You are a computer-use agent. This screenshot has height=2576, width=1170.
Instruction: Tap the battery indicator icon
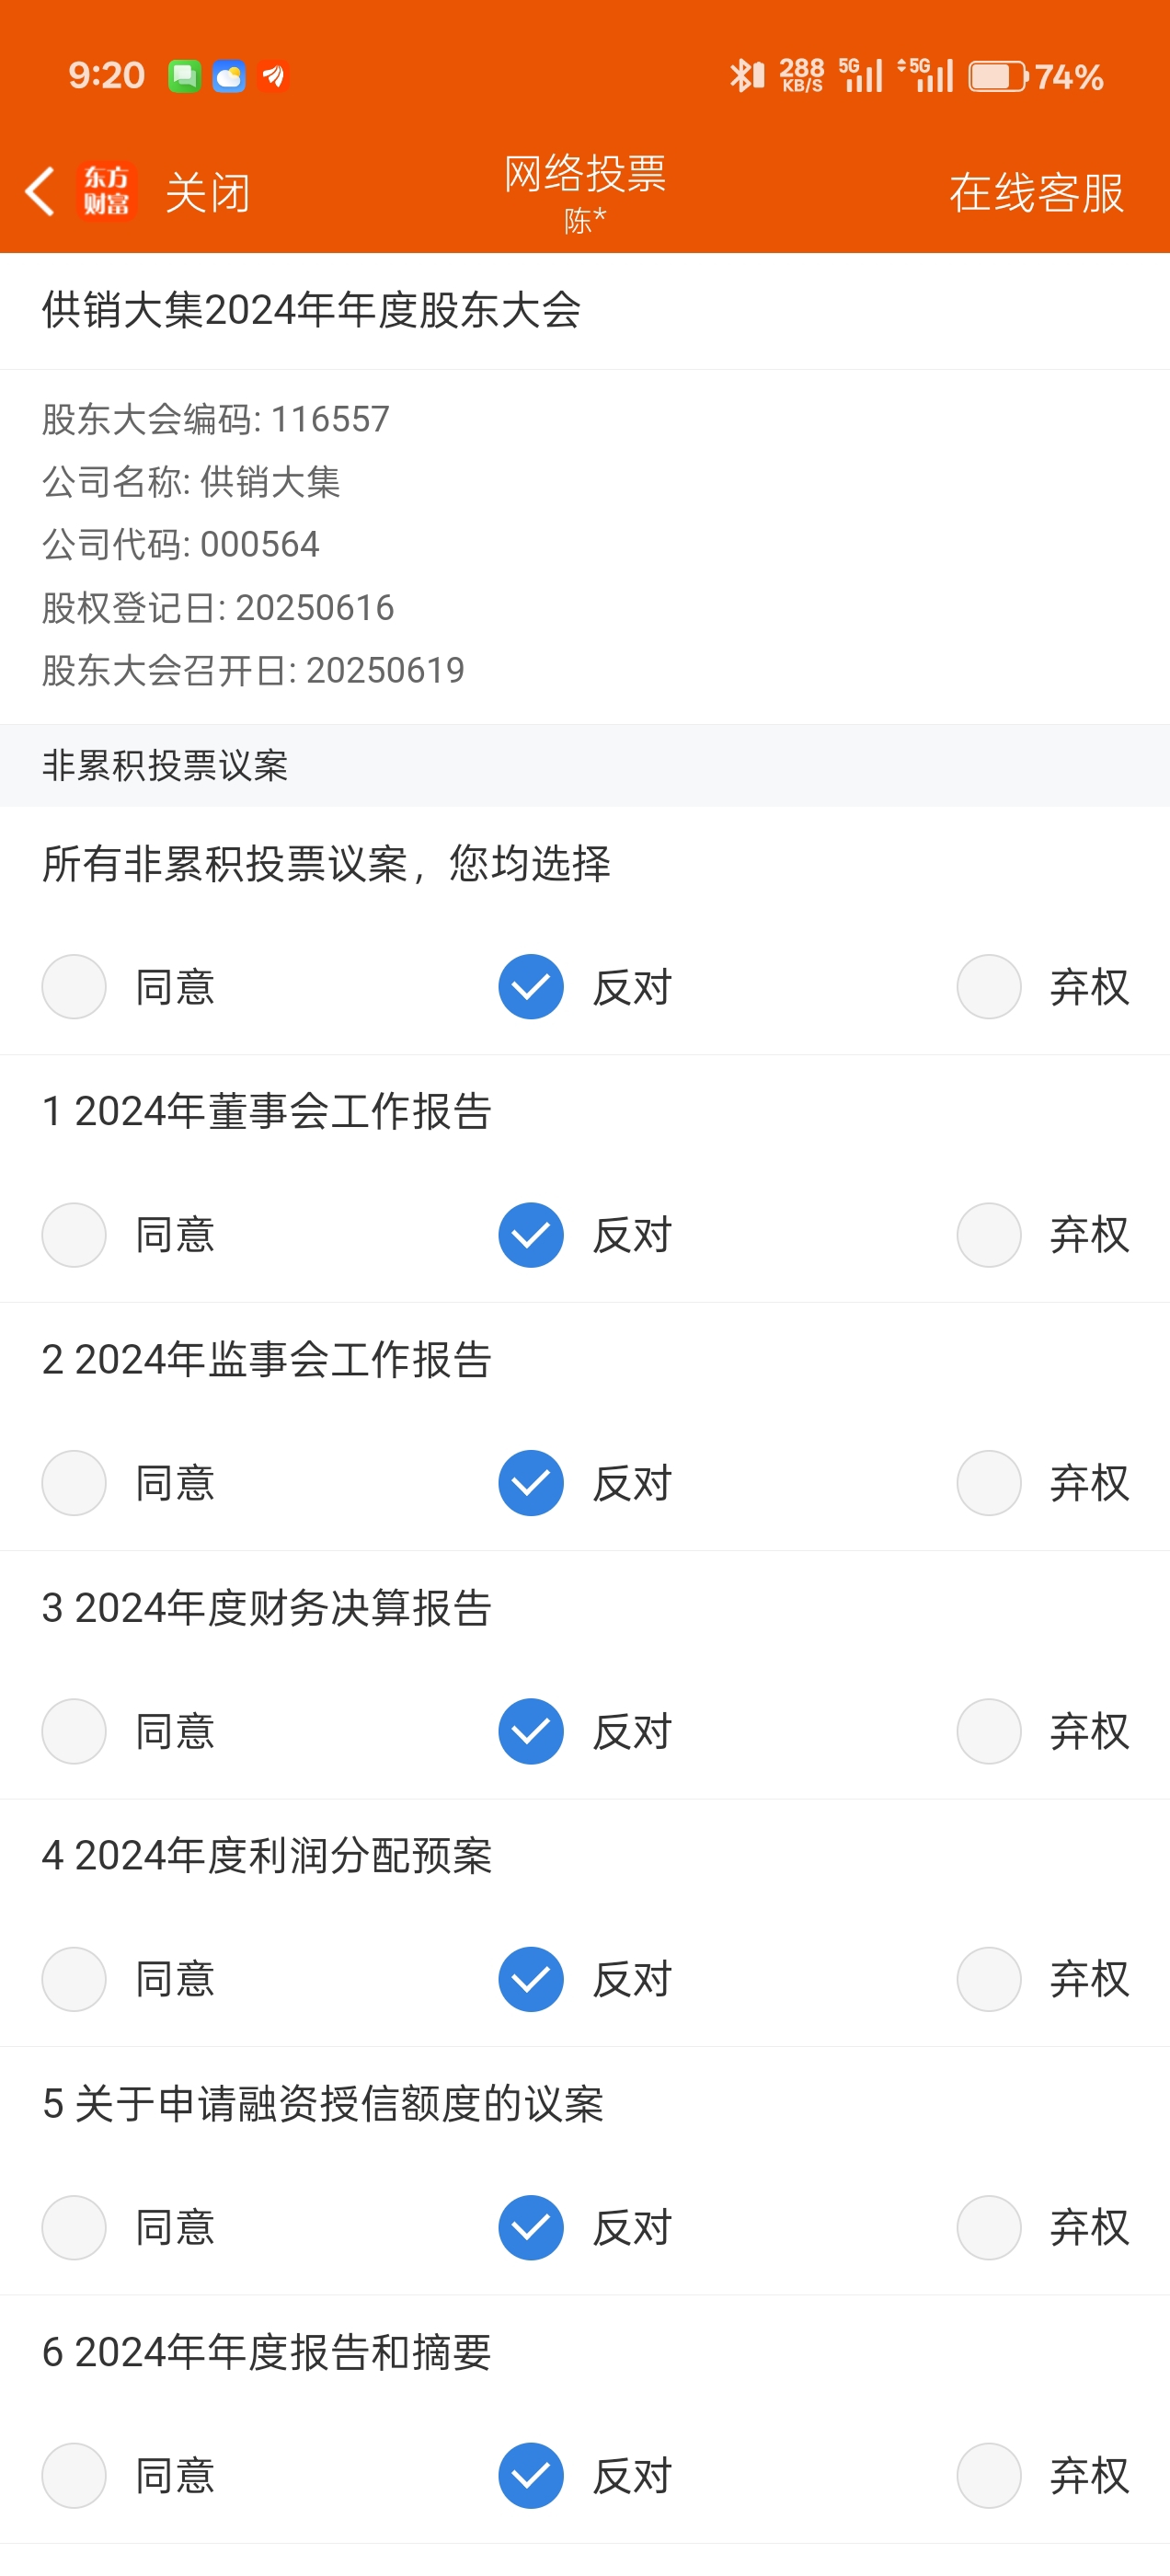coord(997,76)
